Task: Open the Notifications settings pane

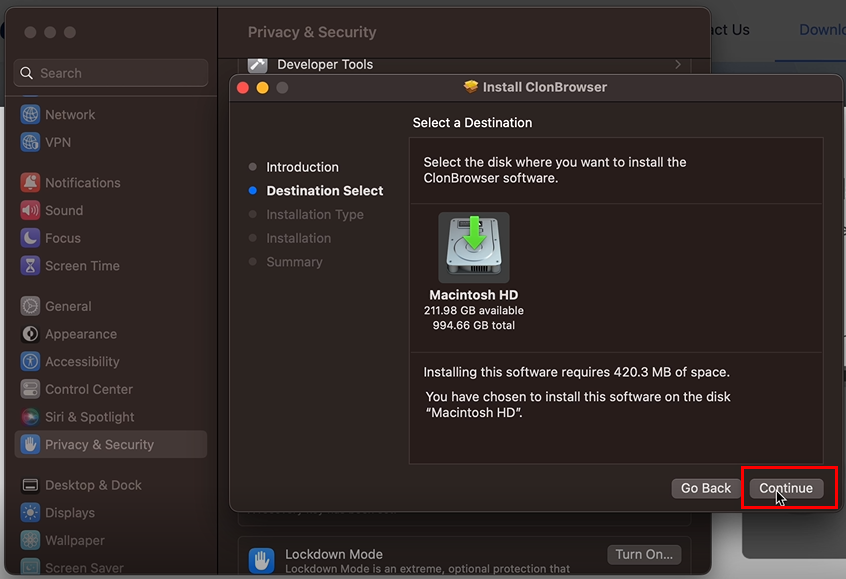Action: coord(111,182)
